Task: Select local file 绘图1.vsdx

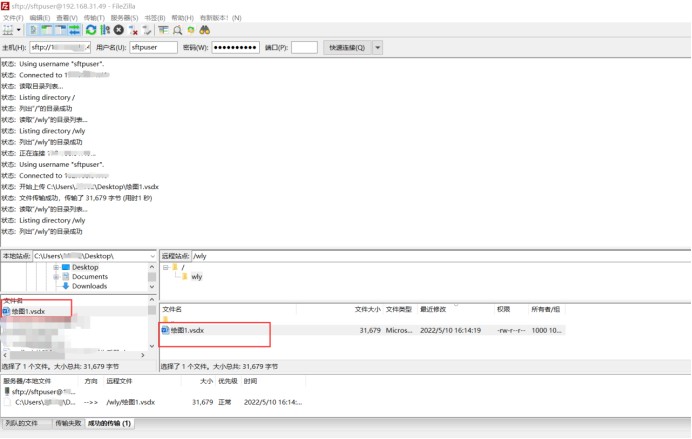Action: [28, 311]
